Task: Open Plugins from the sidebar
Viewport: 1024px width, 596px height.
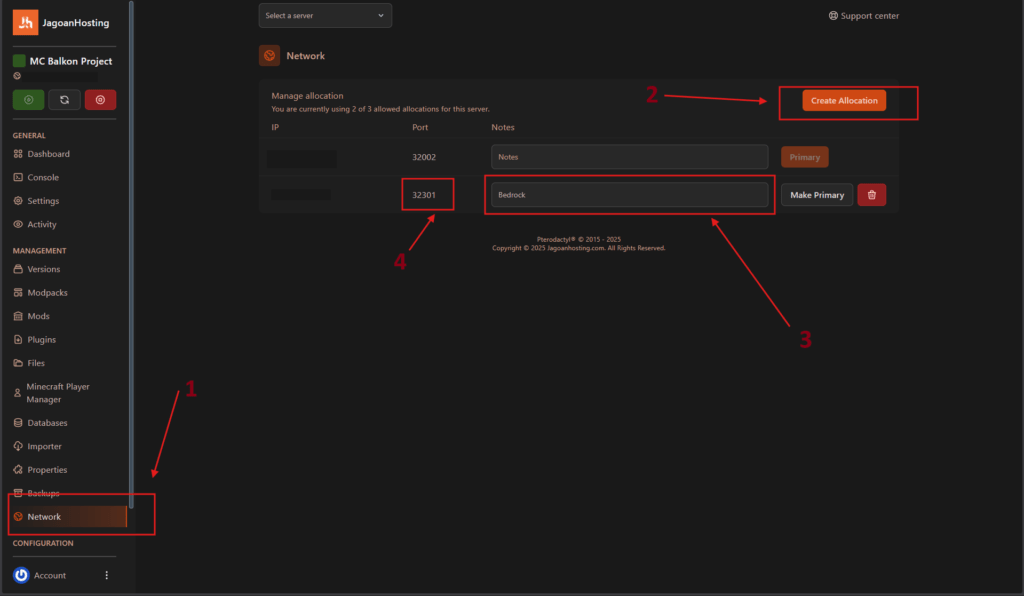Action: (41, 340)
